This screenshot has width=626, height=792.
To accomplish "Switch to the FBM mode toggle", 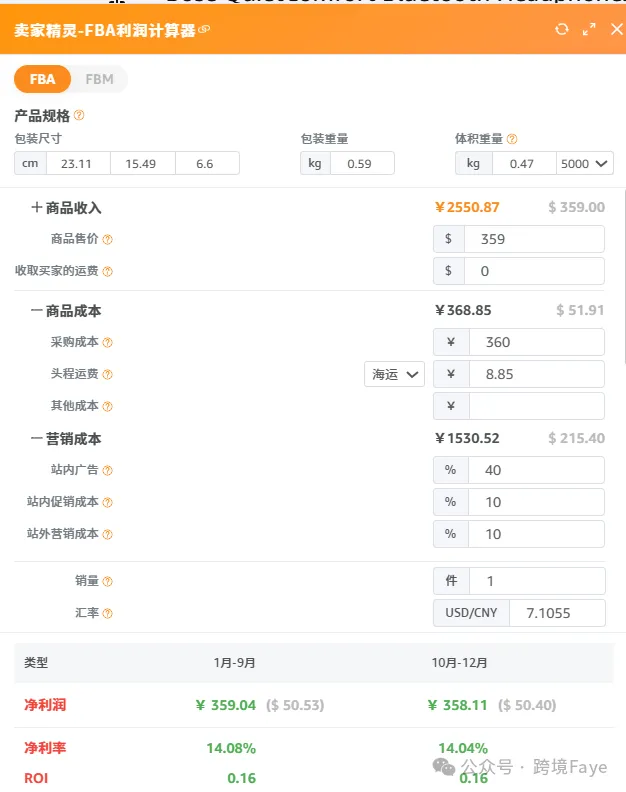I will pos(99,79).
